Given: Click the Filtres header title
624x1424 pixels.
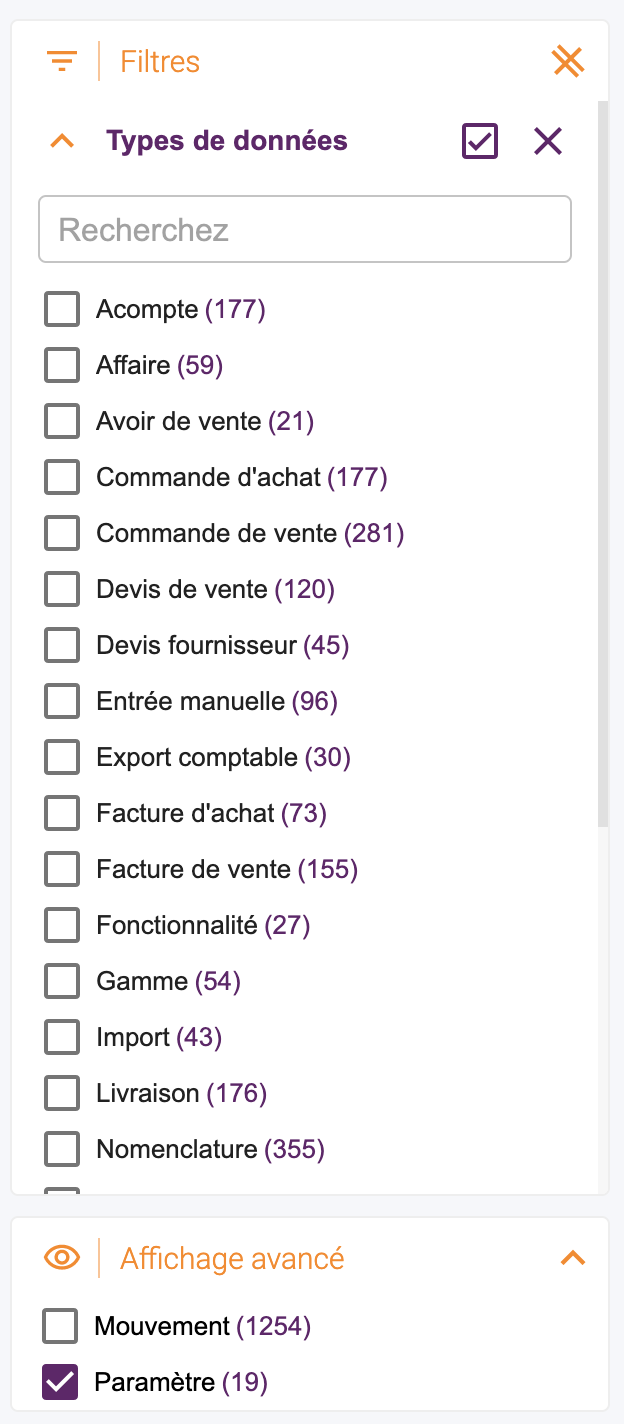Looking at the screenshot, I should click(x=160, y=62).
